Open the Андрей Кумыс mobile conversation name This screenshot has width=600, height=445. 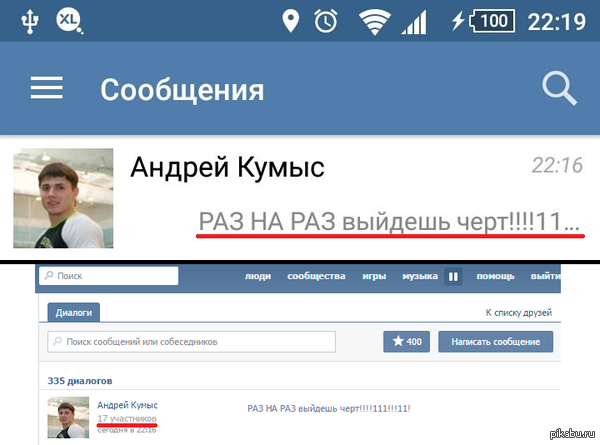[x=227, y=167]
